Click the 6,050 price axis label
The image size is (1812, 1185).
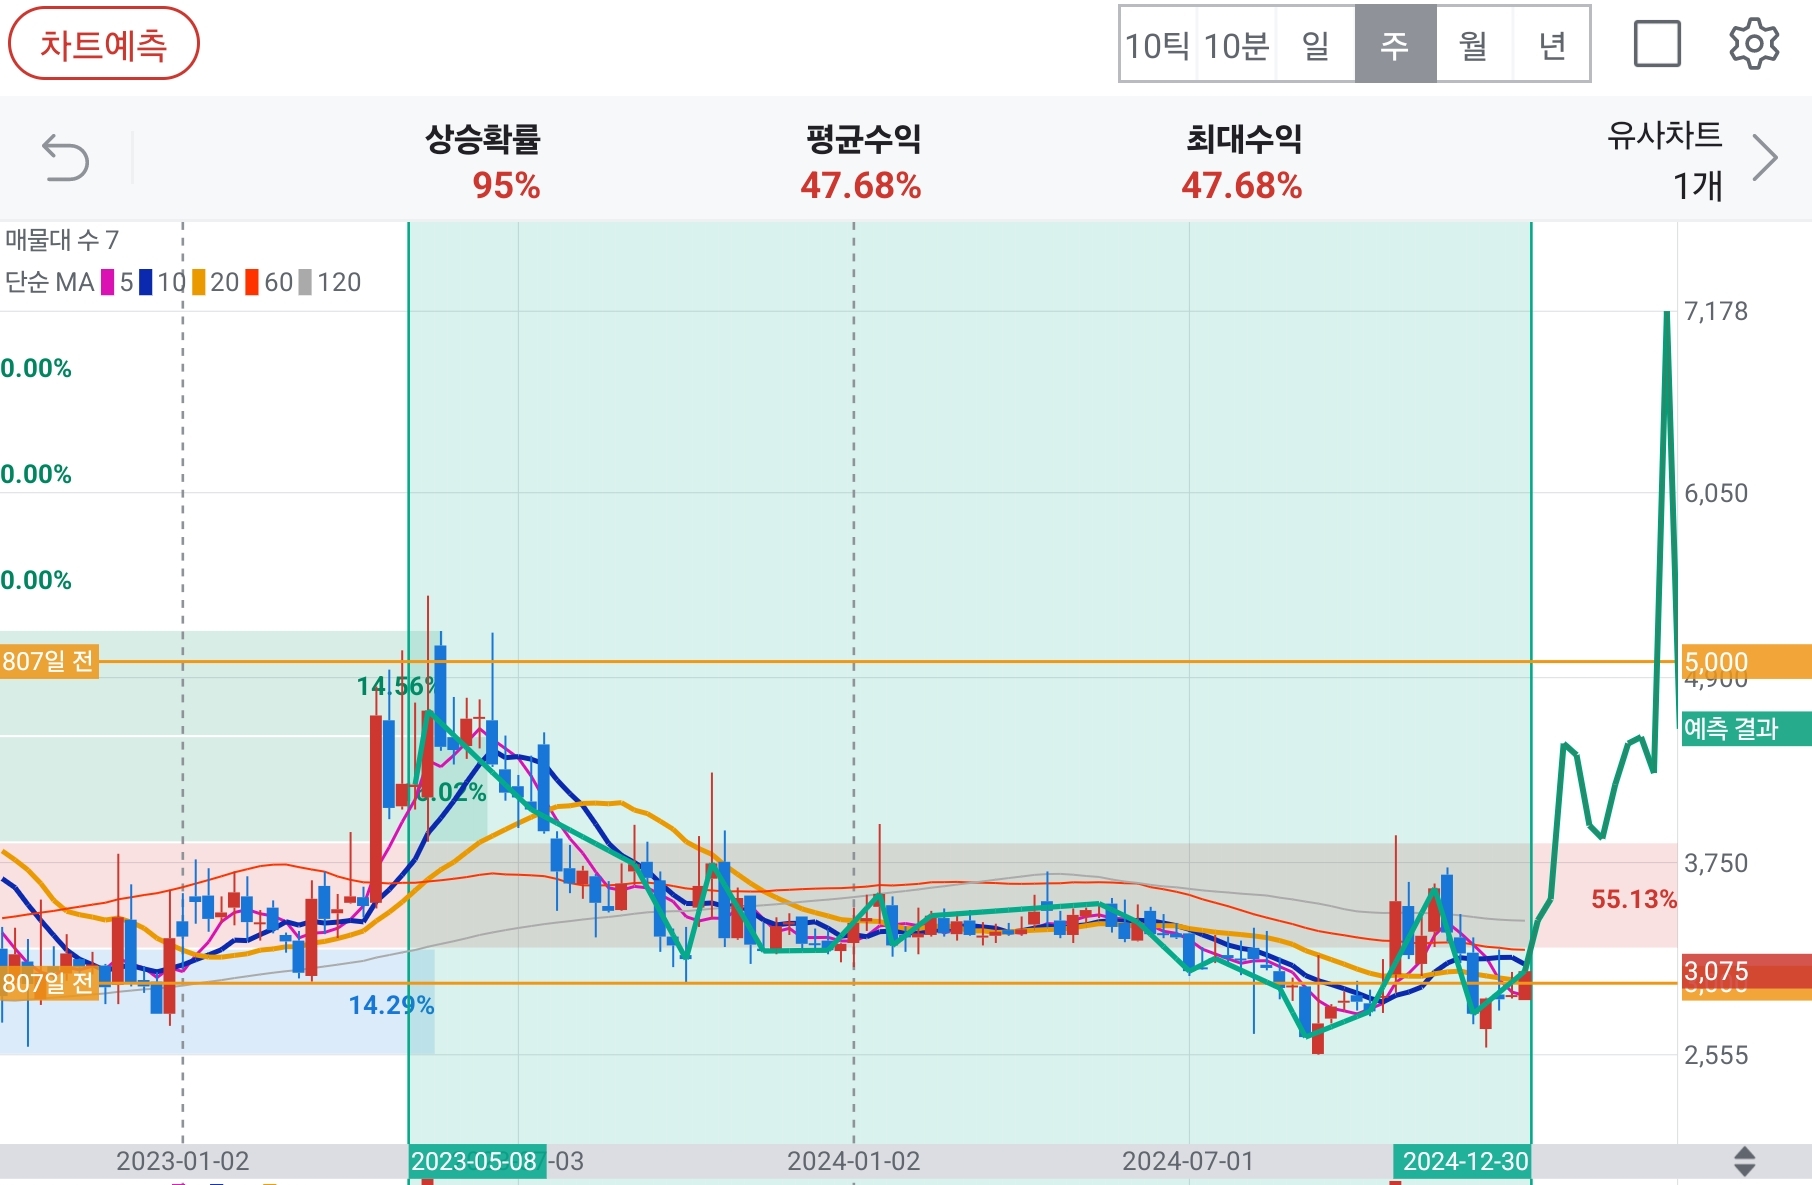pos(1716,493)
